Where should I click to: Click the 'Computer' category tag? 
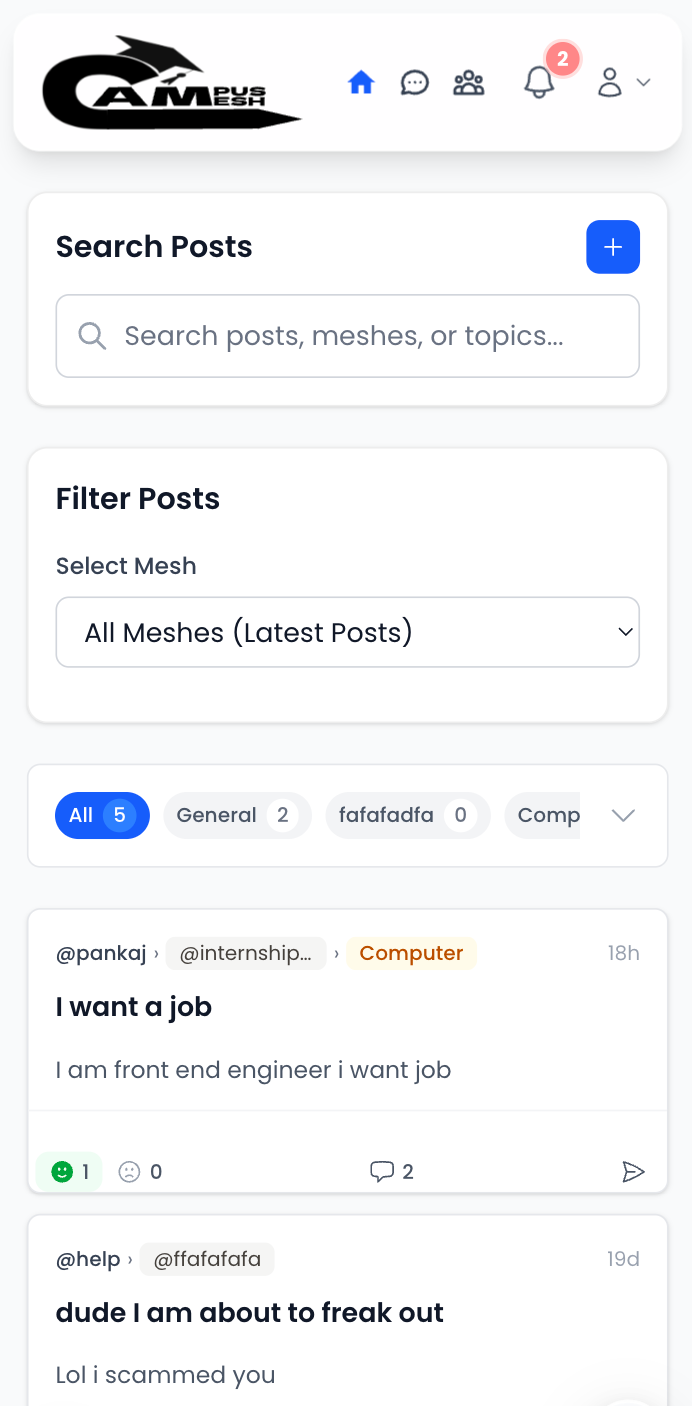tap(411, 953)
